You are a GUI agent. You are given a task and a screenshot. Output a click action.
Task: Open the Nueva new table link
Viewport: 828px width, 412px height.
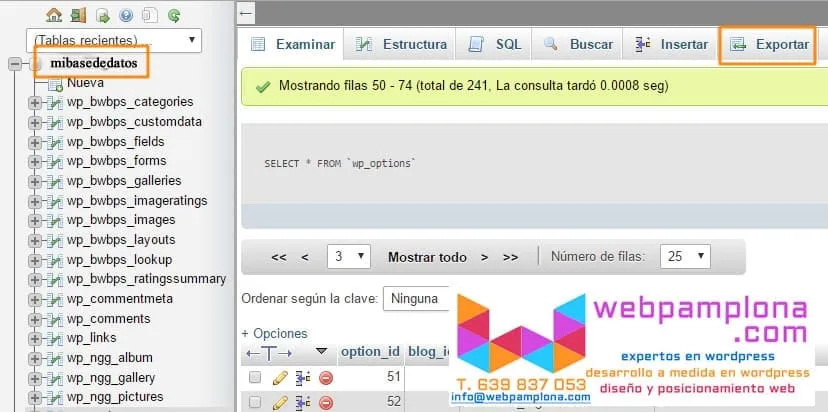coord(85,83)
